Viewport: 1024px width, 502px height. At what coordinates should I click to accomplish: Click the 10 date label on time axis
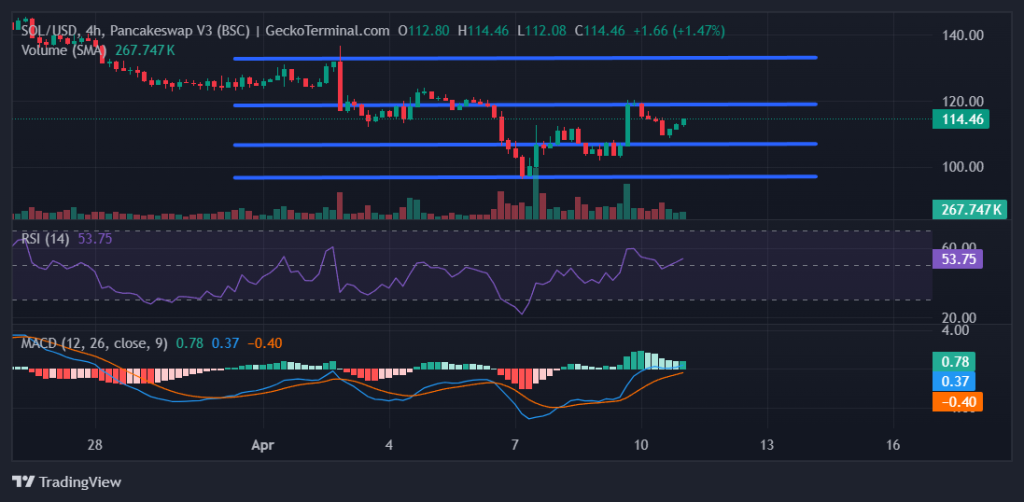(641, 445)
